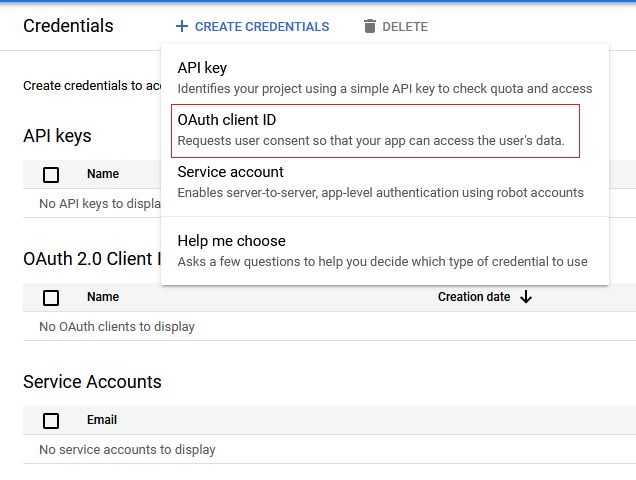
Task: Toggle the OAuth 2.0 clients header checkbox
Action: tap(51, 297)
